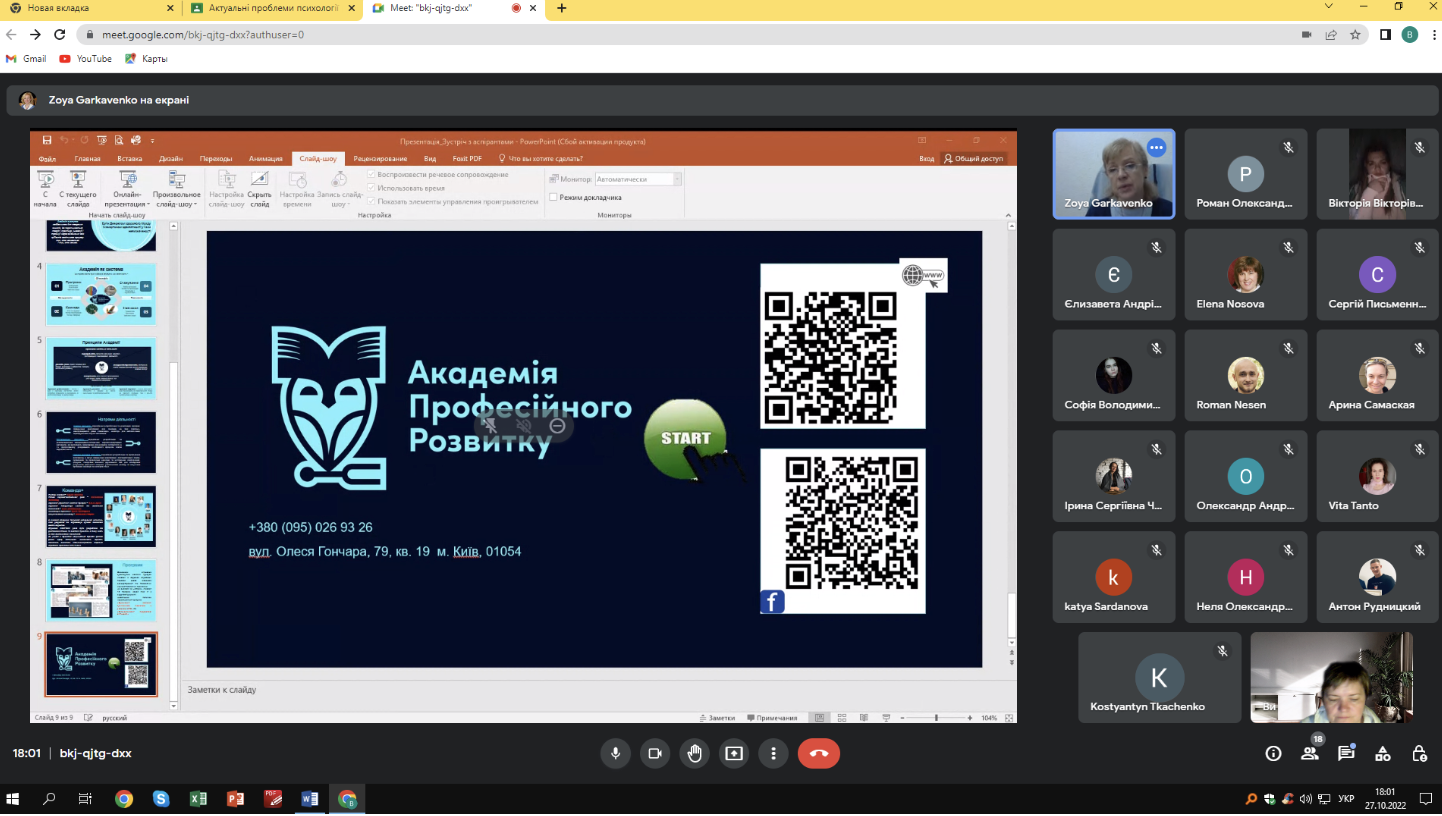
Task: Switch to the Рецензирование ribbon tab
Action: [380, 158]
